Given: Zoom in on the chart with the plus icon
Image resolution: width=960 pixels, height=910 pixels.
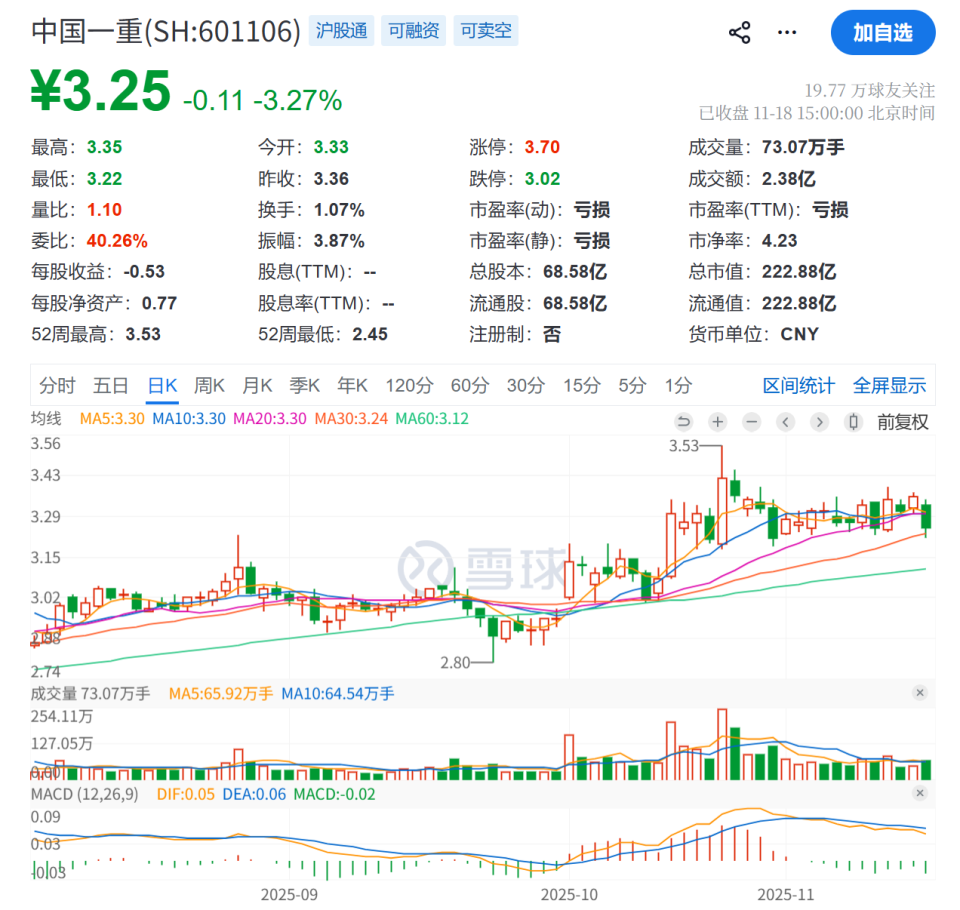Looking at the screenshot, I should point(717,422).
